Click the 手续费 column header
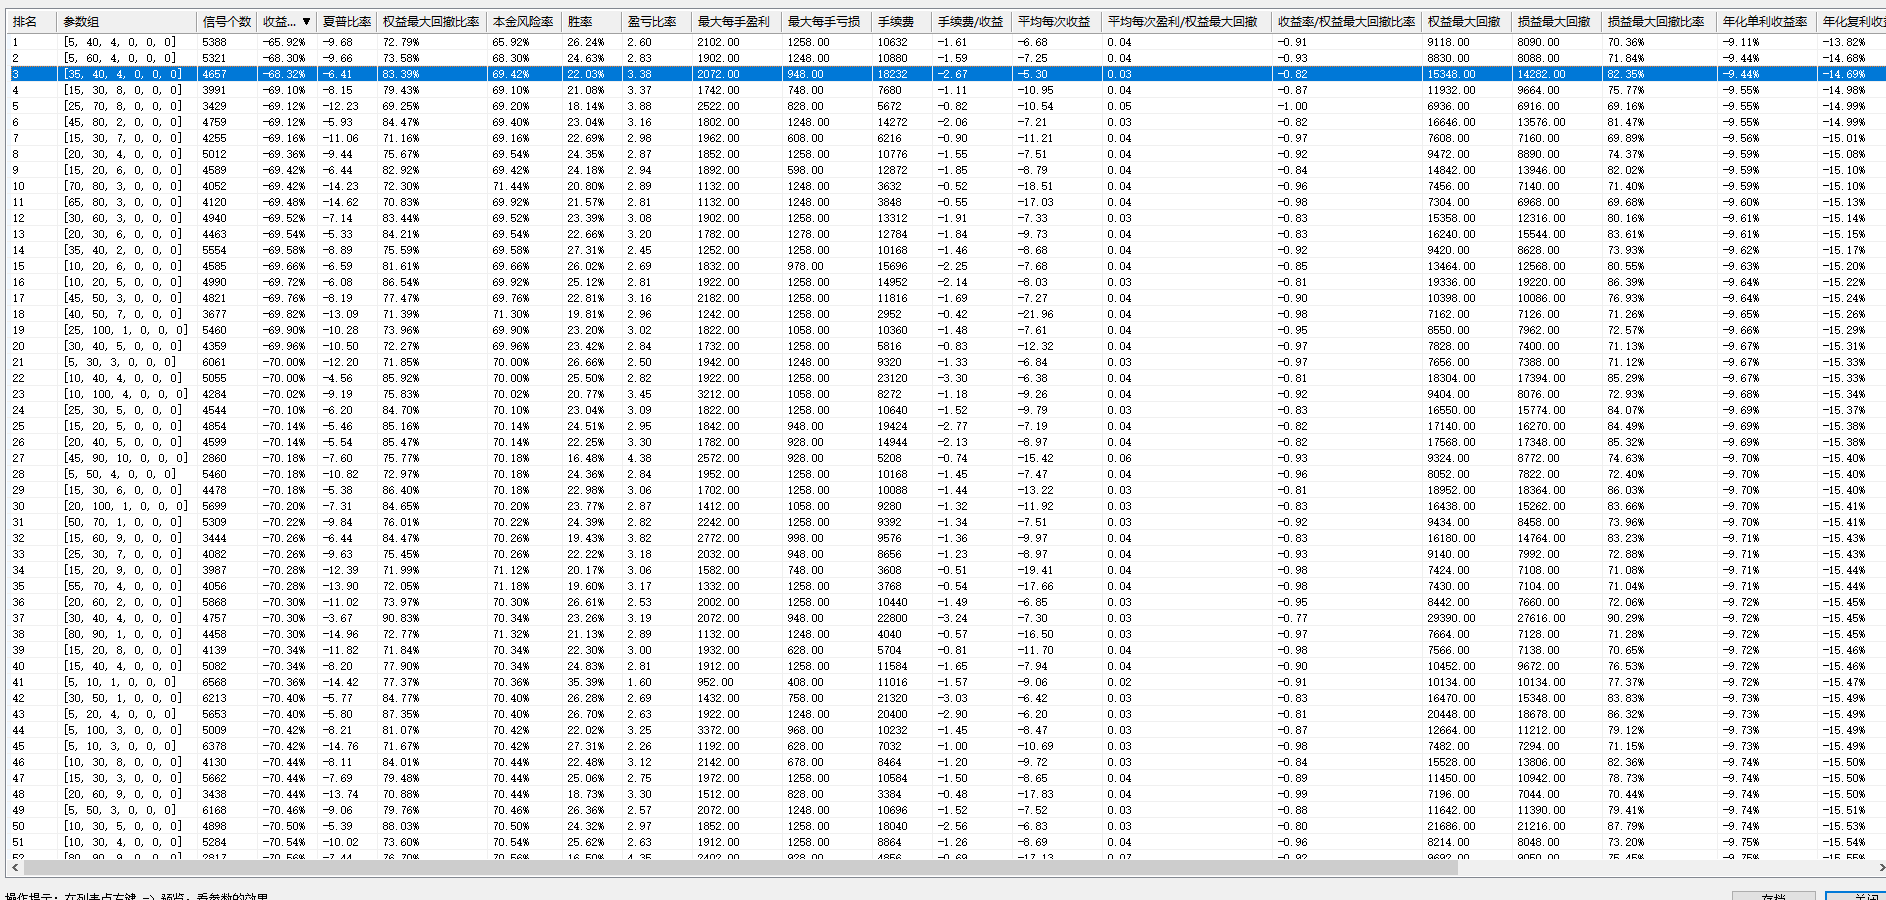Viewport: 1886px width, 900px height. coord(896,21)
